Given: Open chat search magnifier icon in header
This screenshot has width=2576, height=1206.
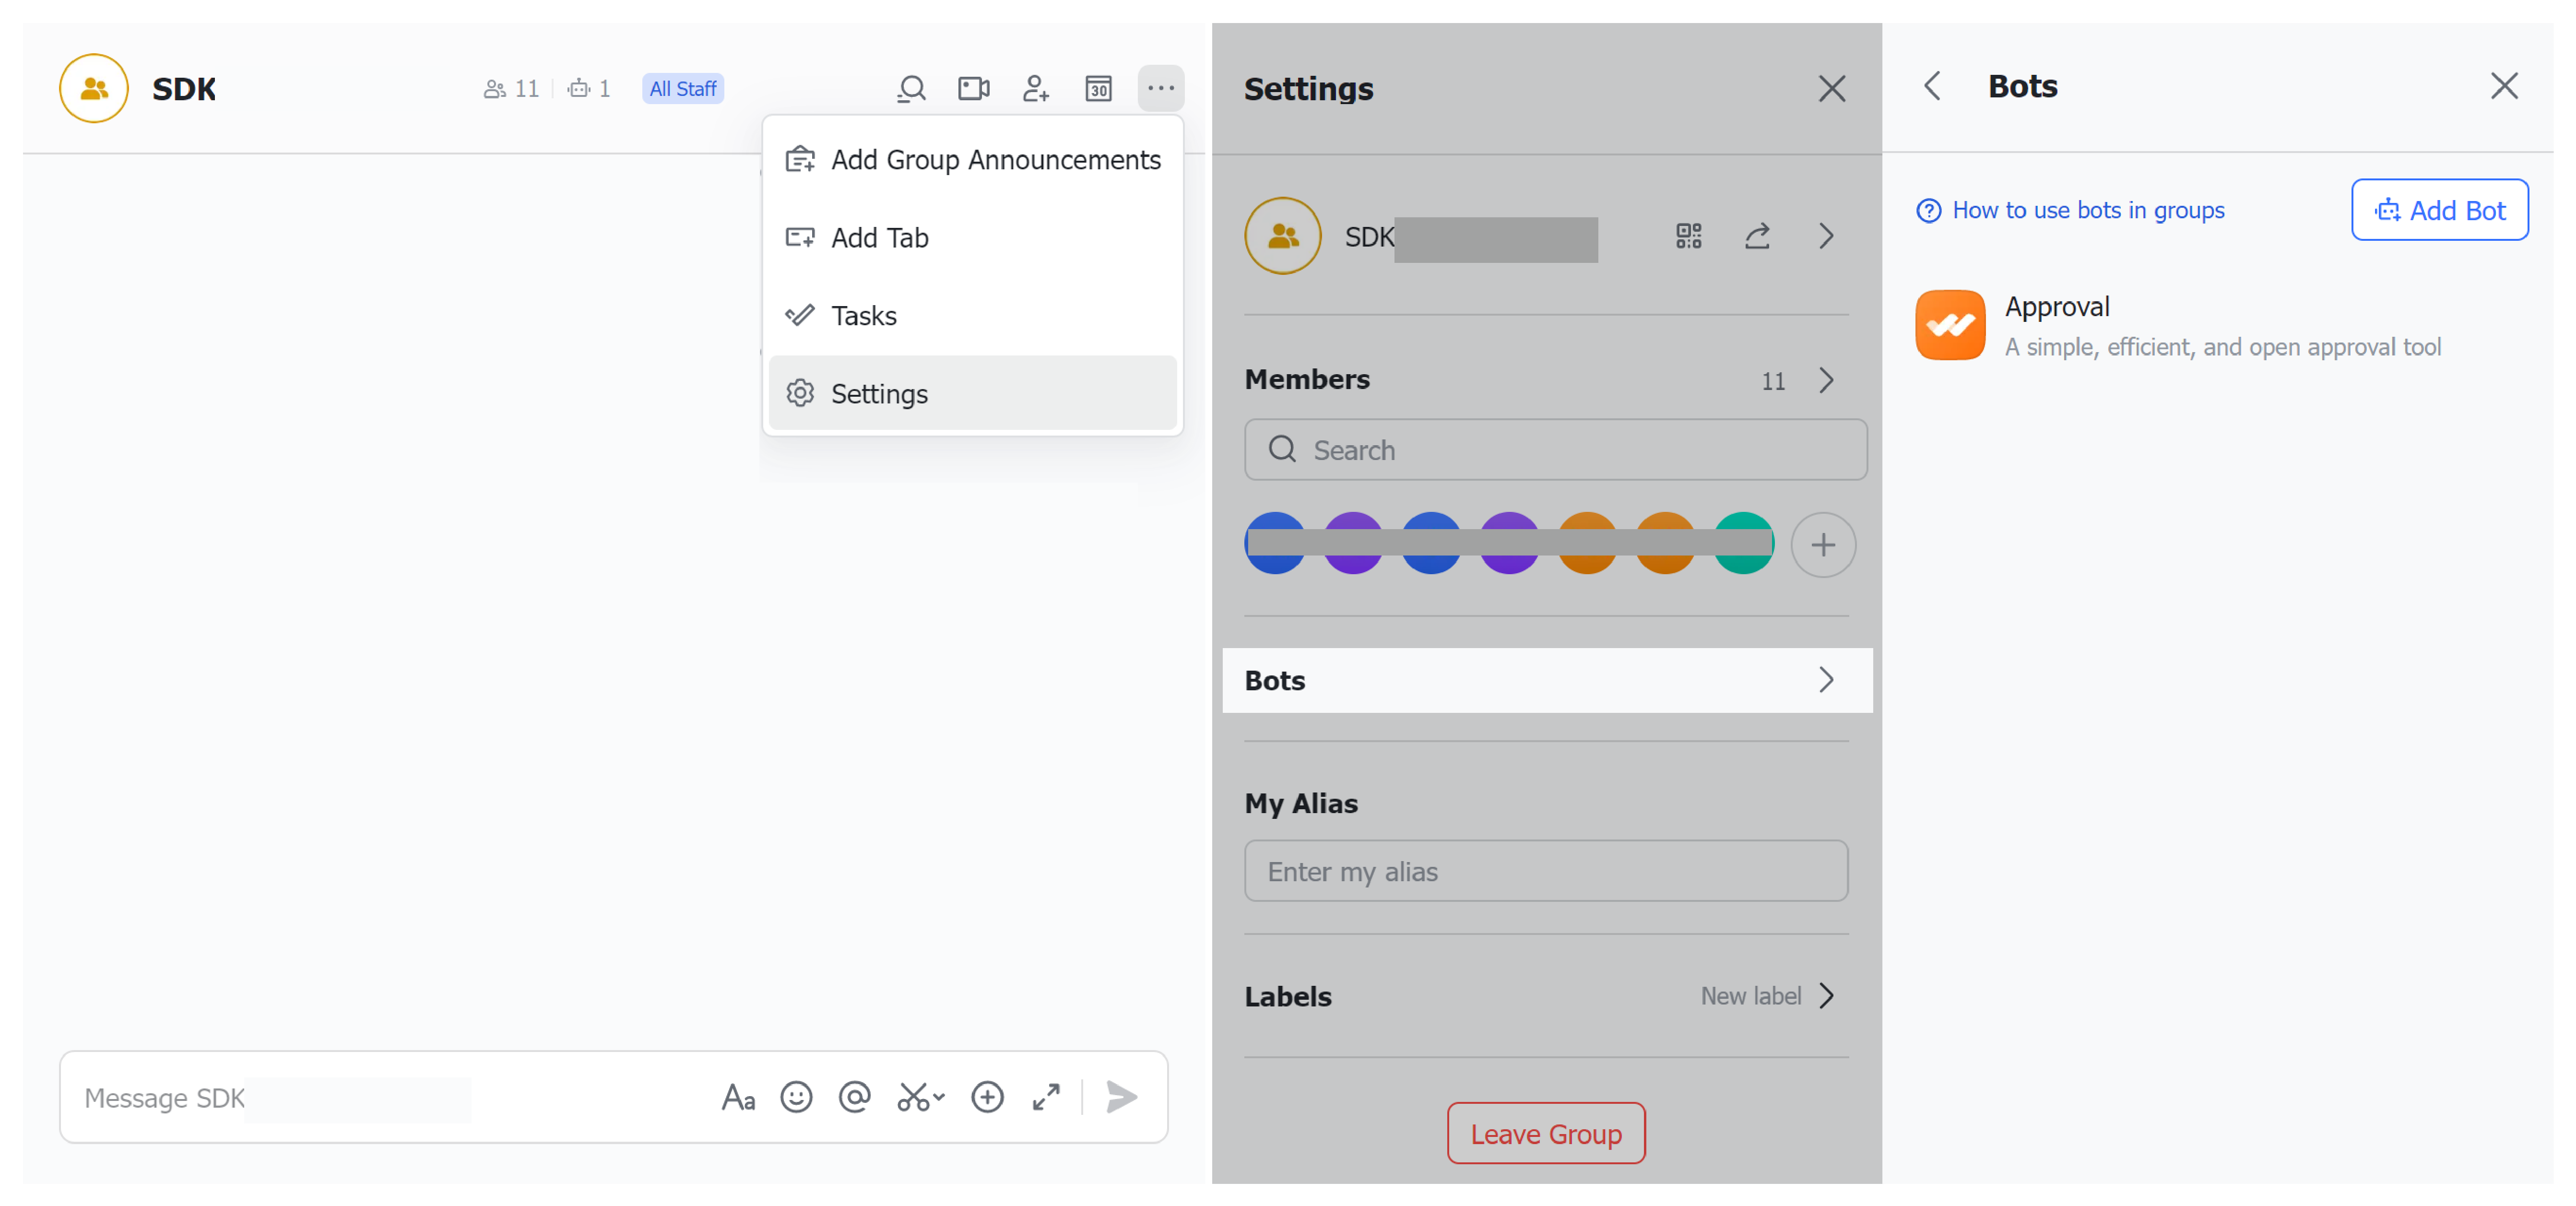Looking at the screenshot, I should click(x=911, y=89).
